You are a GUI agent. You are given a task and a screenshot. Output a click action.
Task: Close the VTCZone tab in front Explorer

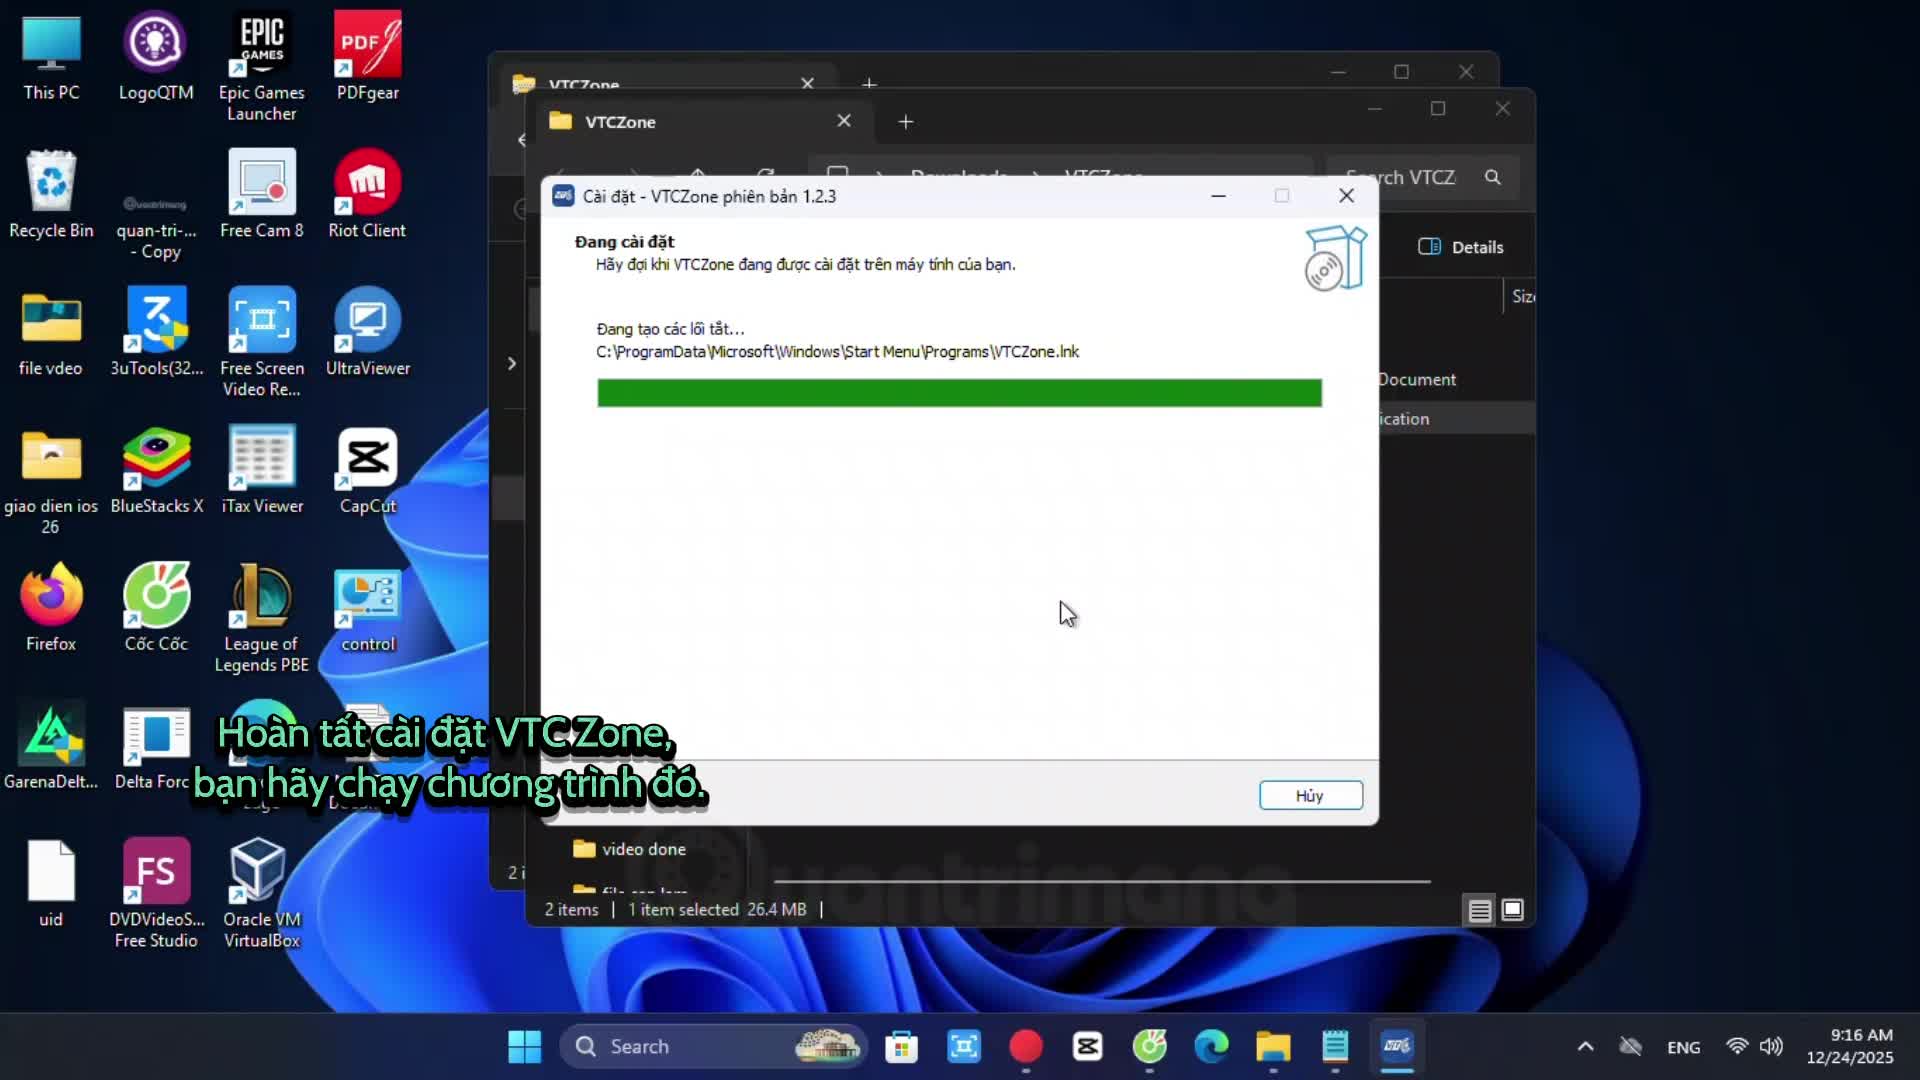pos(844,121)
